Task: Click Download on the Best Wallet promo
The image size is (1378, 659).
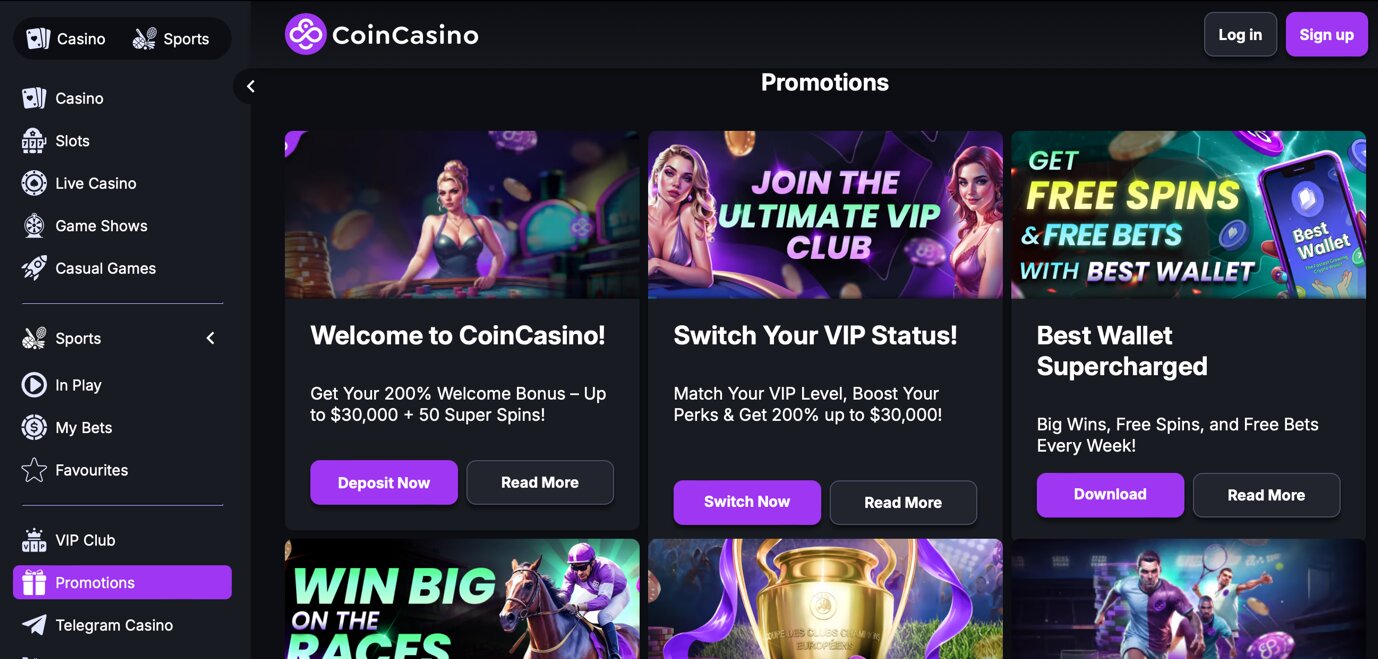Action: coord(1110,494)
